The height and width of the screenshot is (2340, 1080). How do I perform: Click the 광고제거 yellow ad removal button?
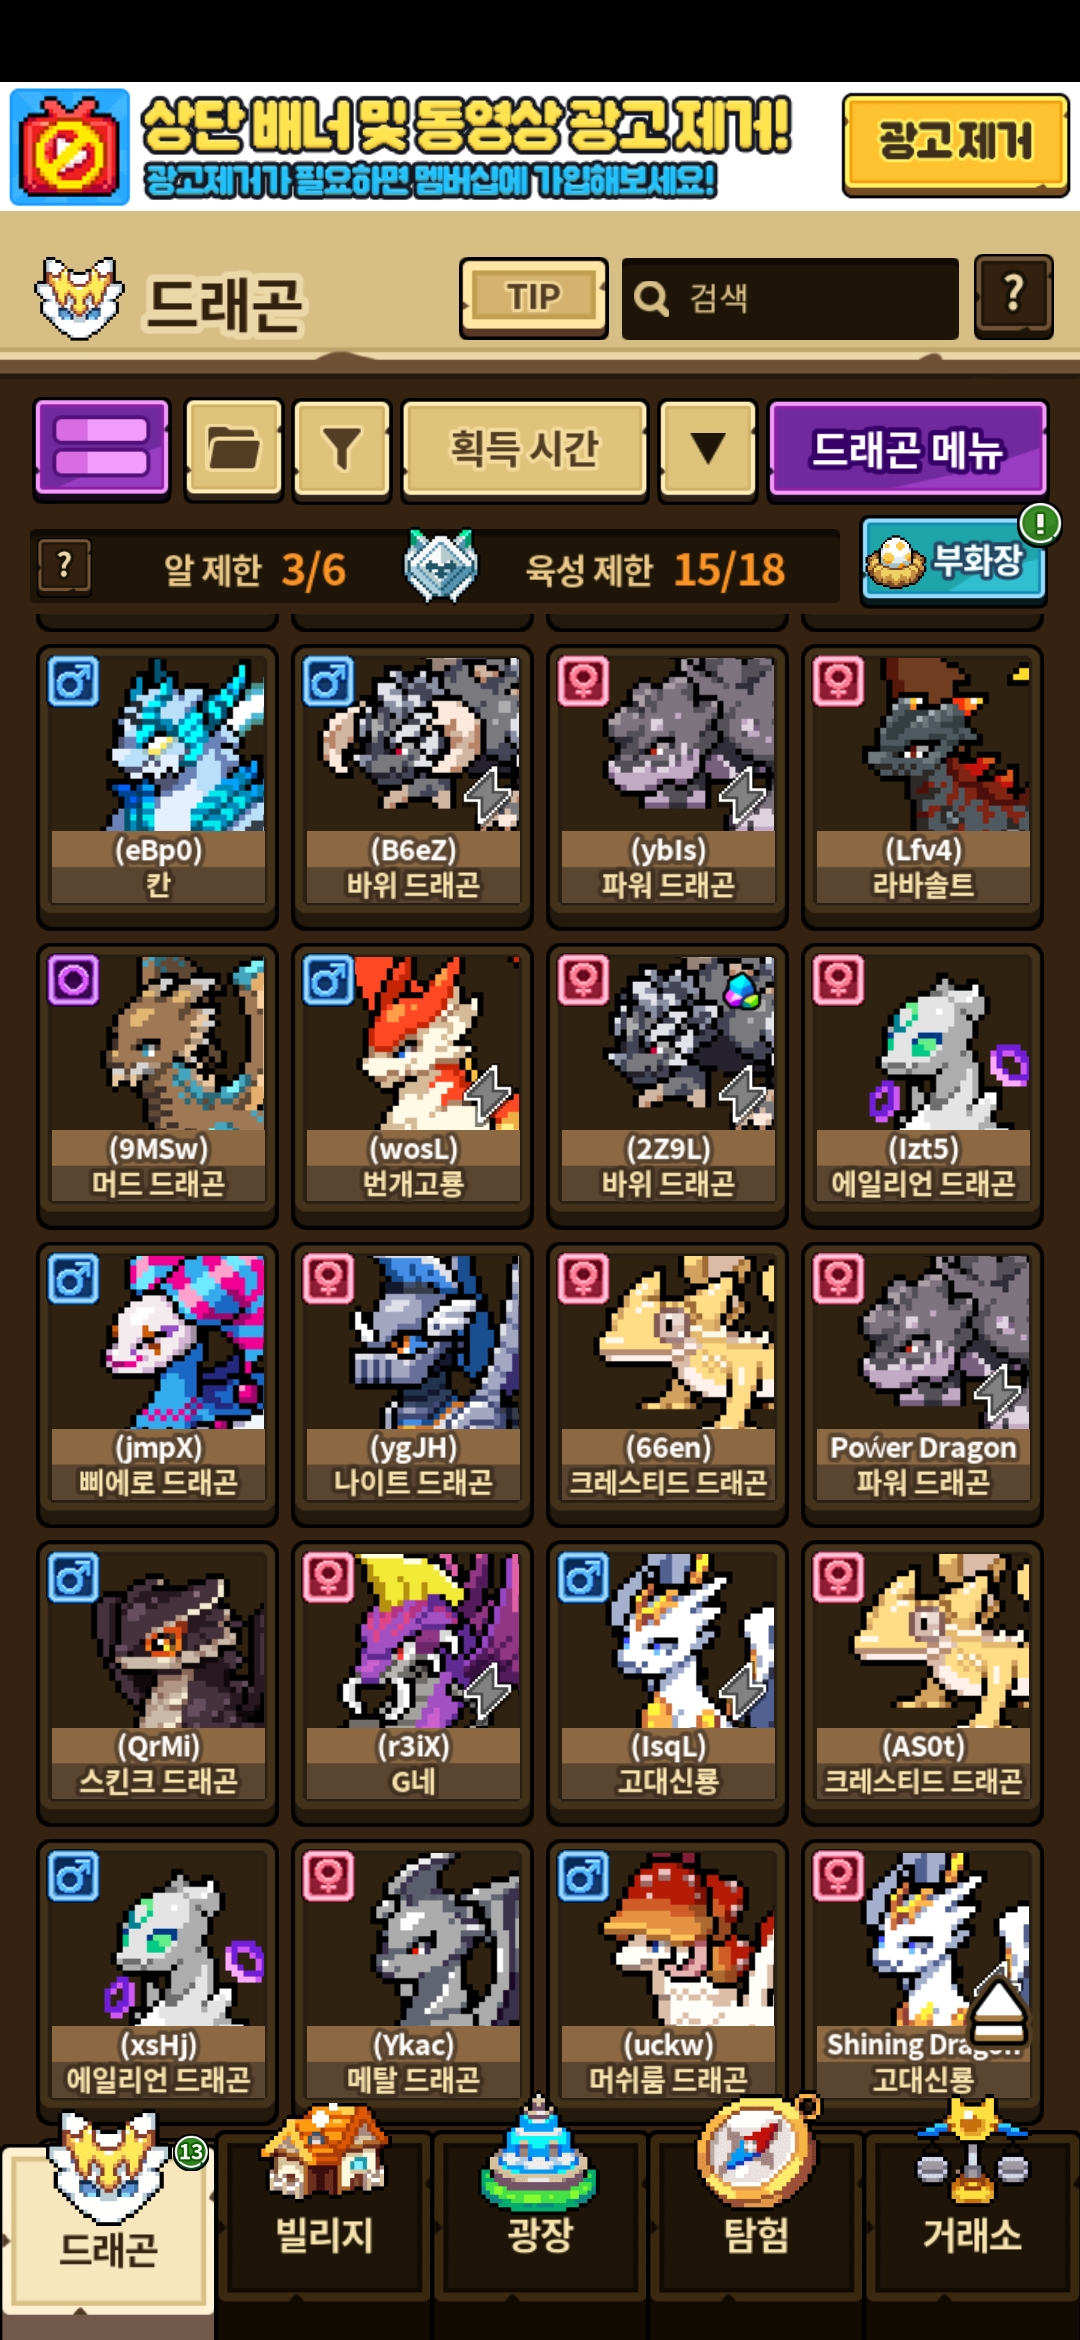click(956, 144)
